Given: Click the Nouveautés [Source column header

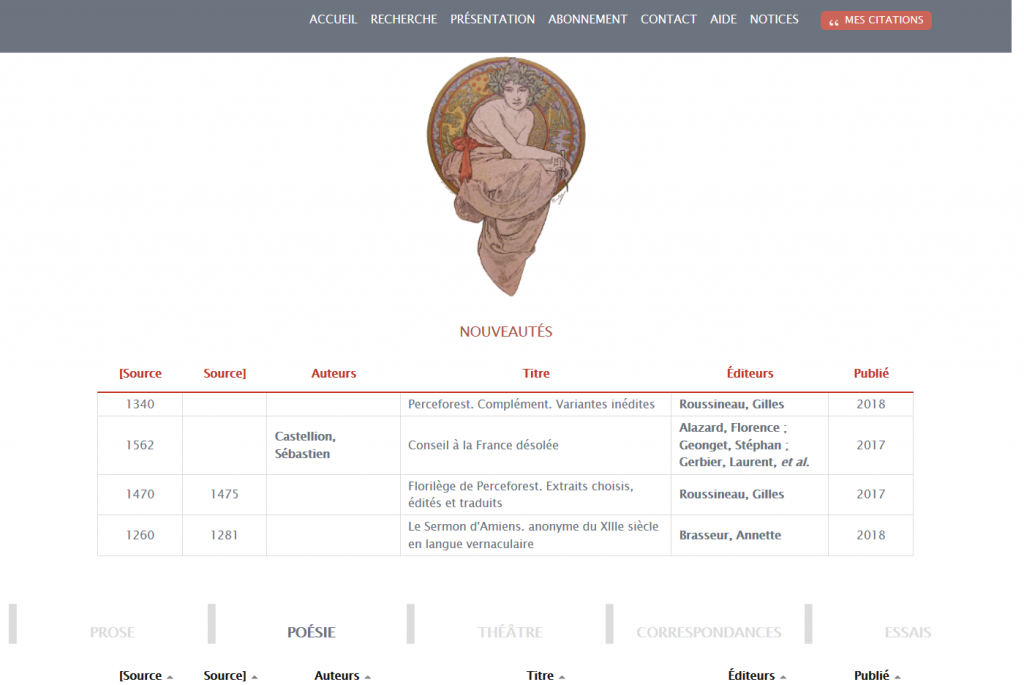Looking at the screenshot, I should 140,374.
